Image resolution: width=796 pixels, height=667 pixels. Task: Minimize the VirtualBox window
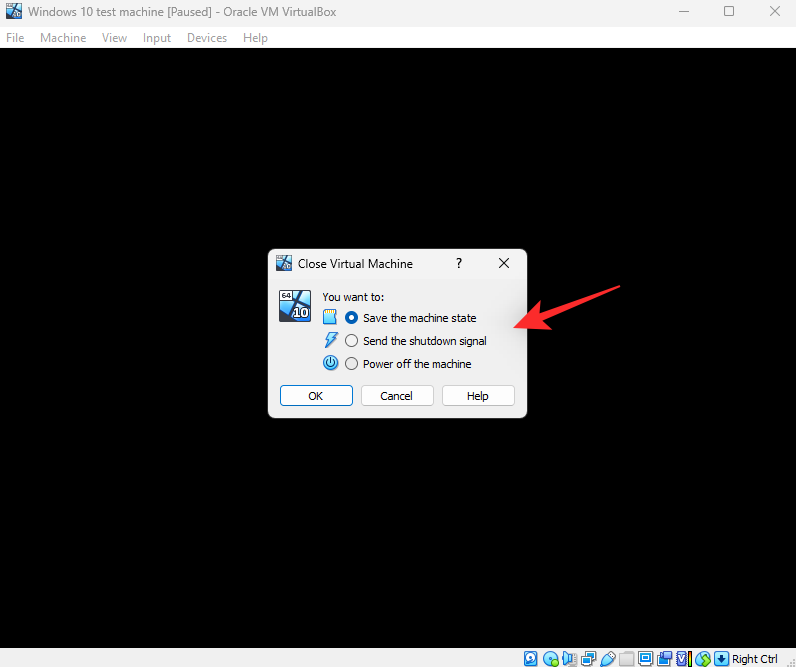click(684, 11)
